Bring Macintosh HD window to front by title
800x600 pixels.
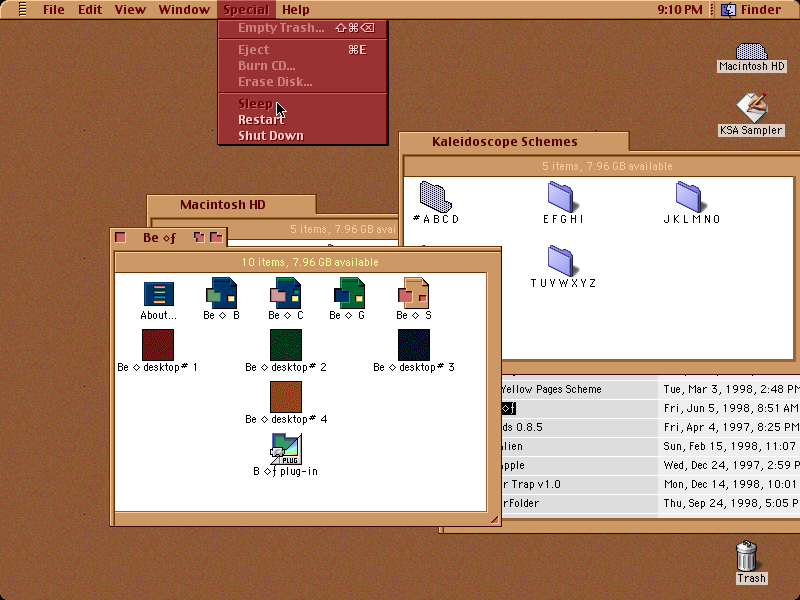click(222, 205)
